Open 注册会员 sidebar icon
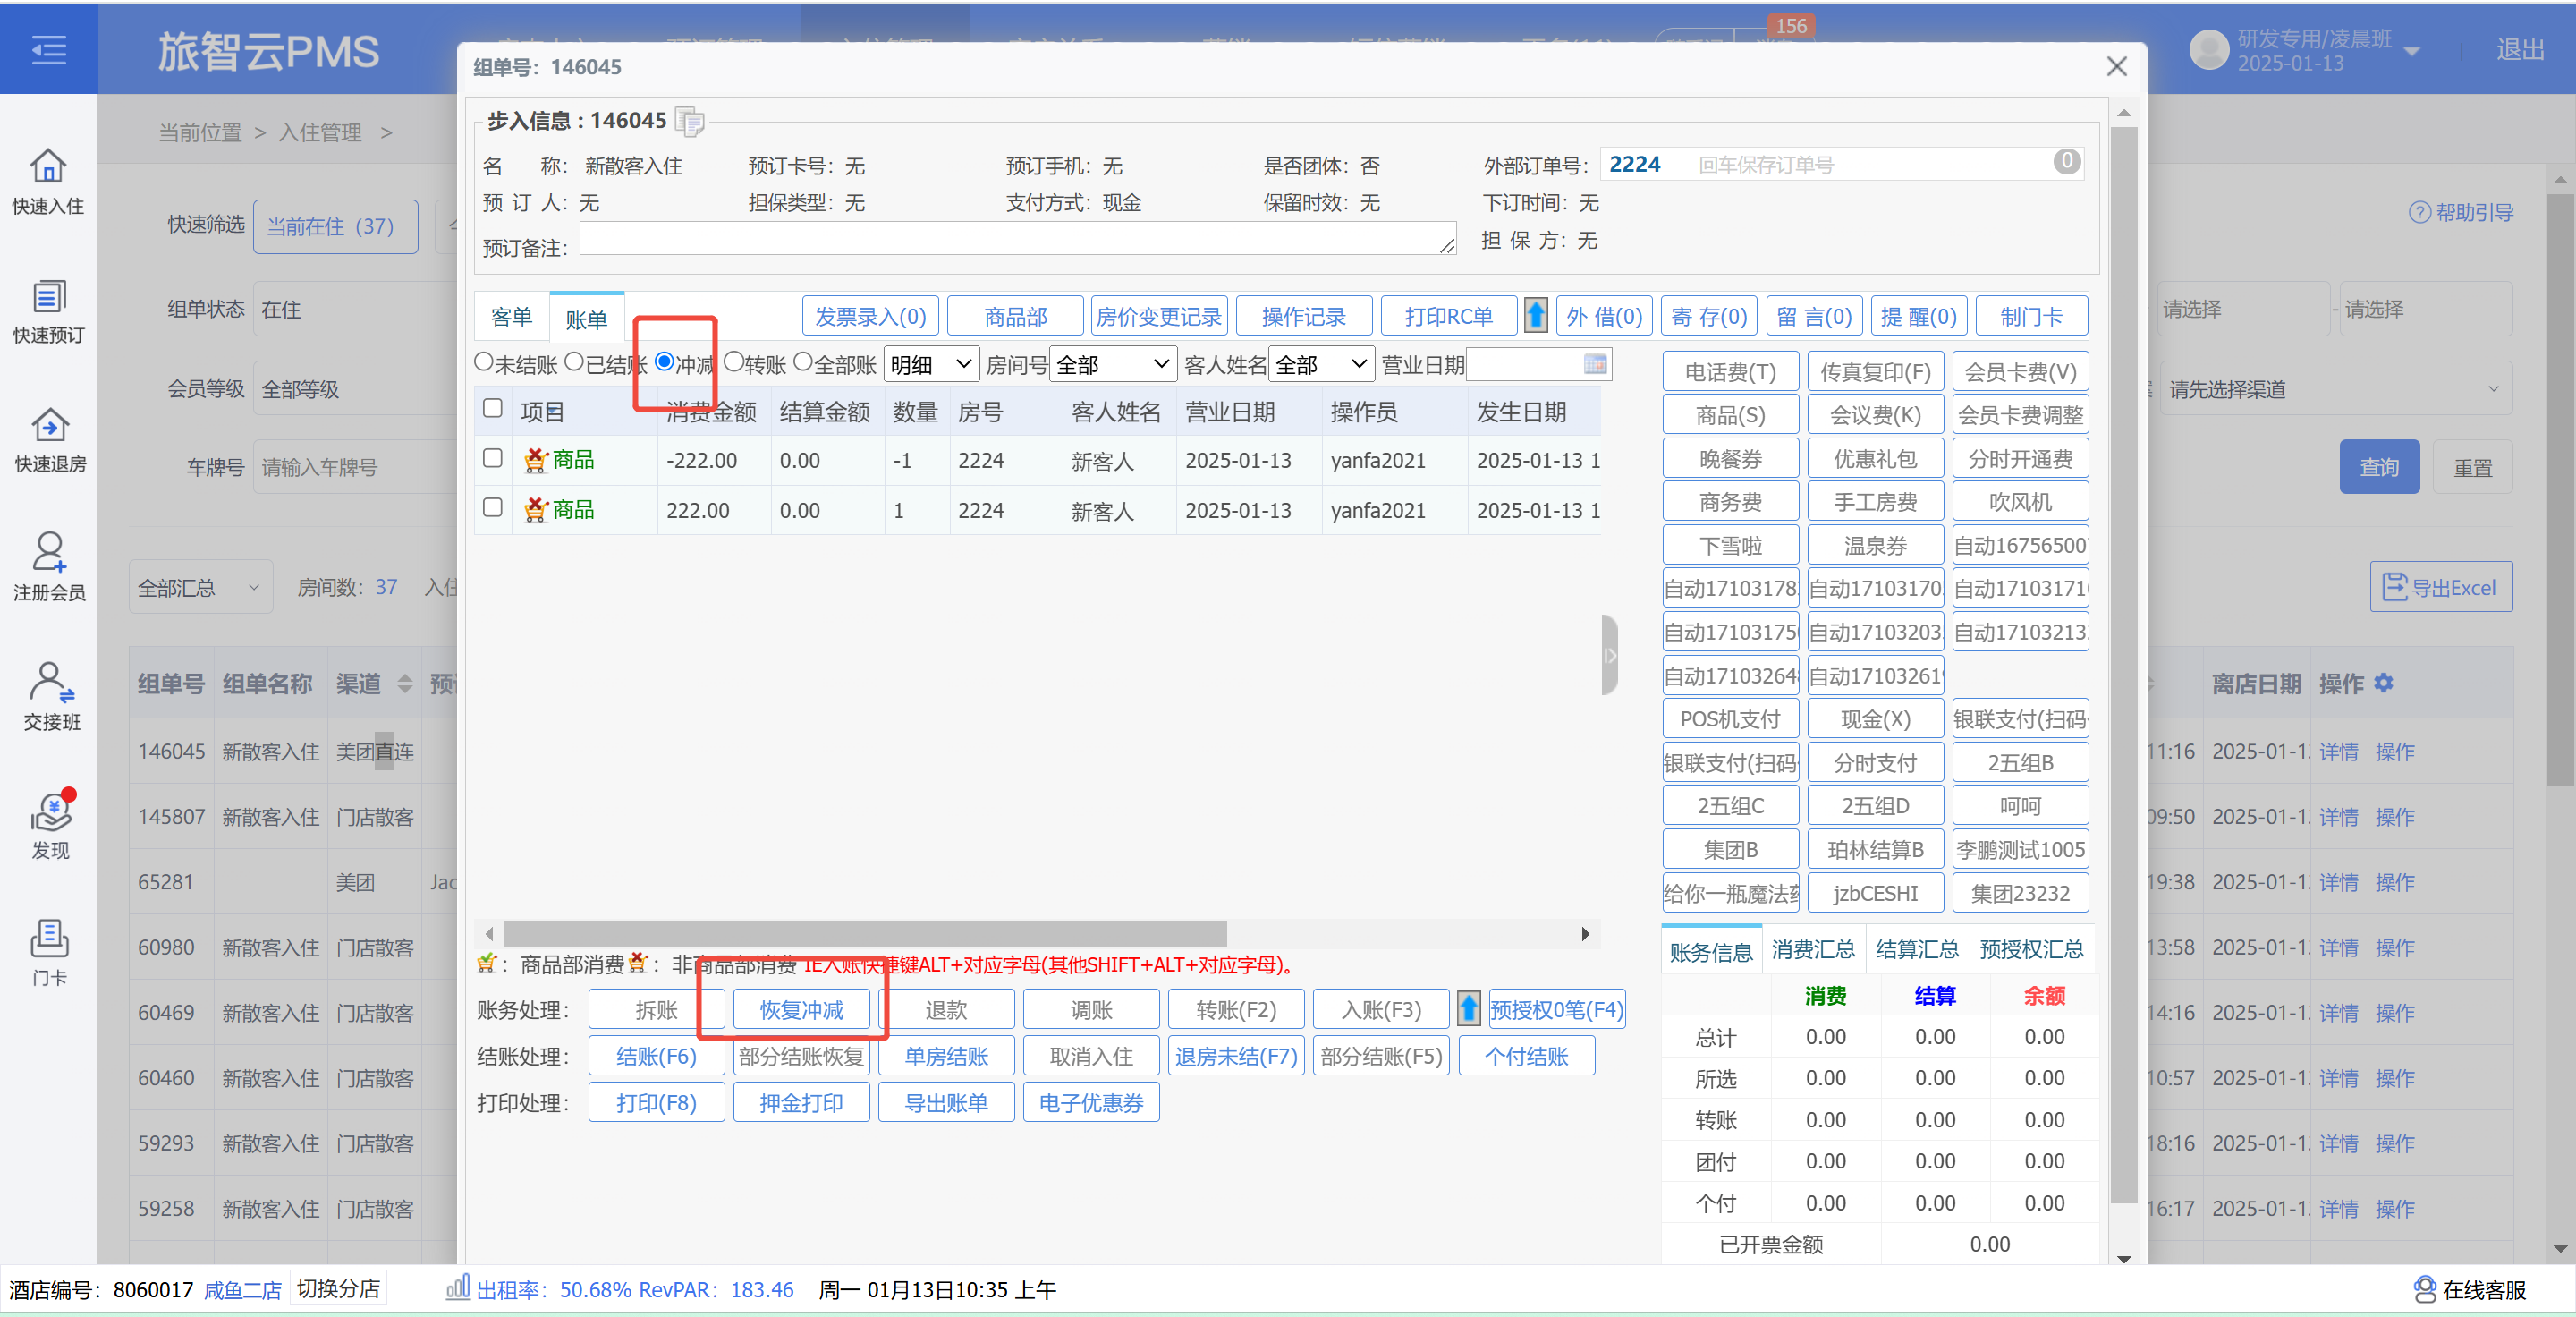Viewport: 2576px width, 1317px height. pos(48,568)
